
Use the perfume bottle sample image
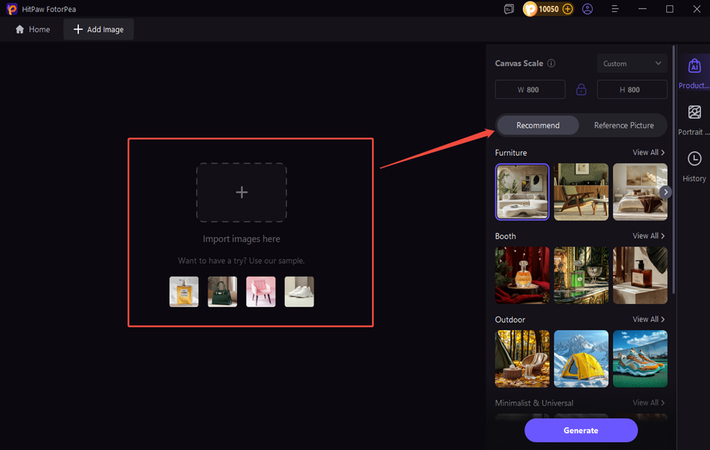pyautogui.click(x=184, y=292)
